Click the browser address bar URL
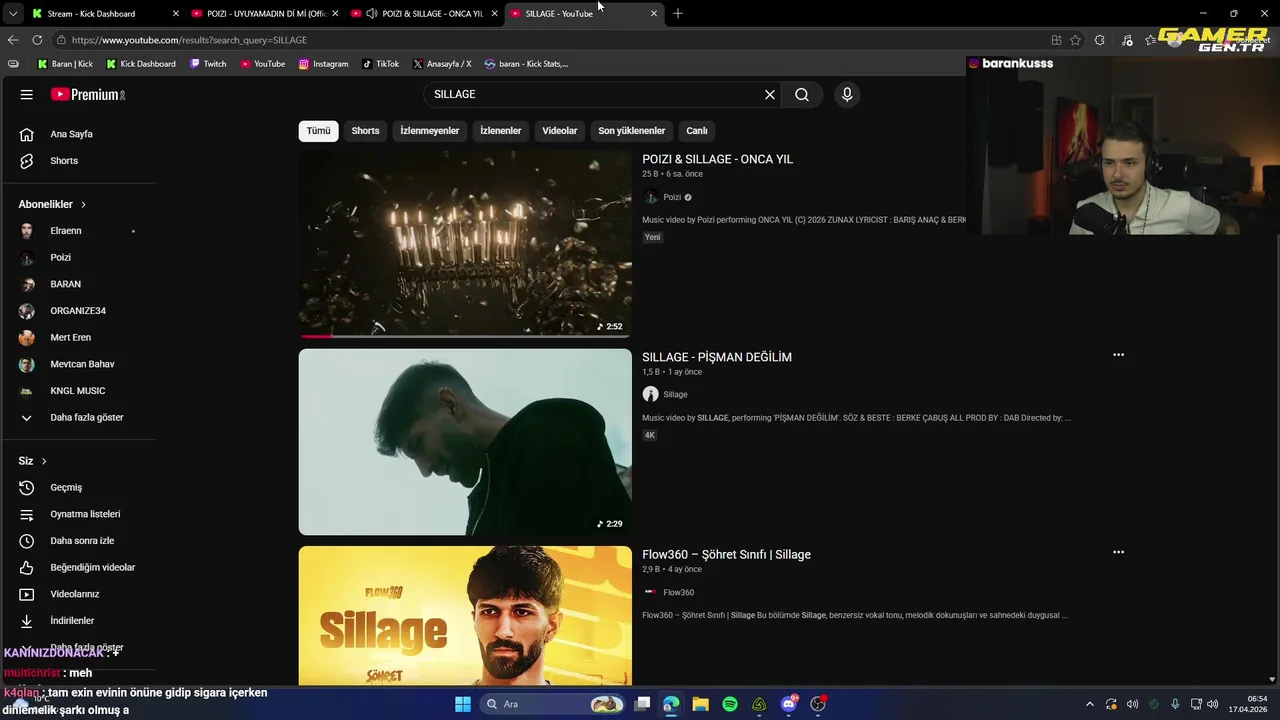The height and width of the screenshot is (720, 1280). [189, 40]
